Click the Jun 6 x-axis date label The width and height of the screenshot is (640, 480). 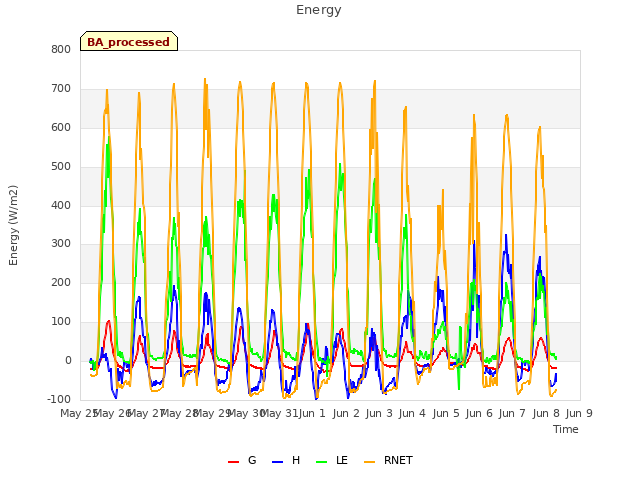479,413
